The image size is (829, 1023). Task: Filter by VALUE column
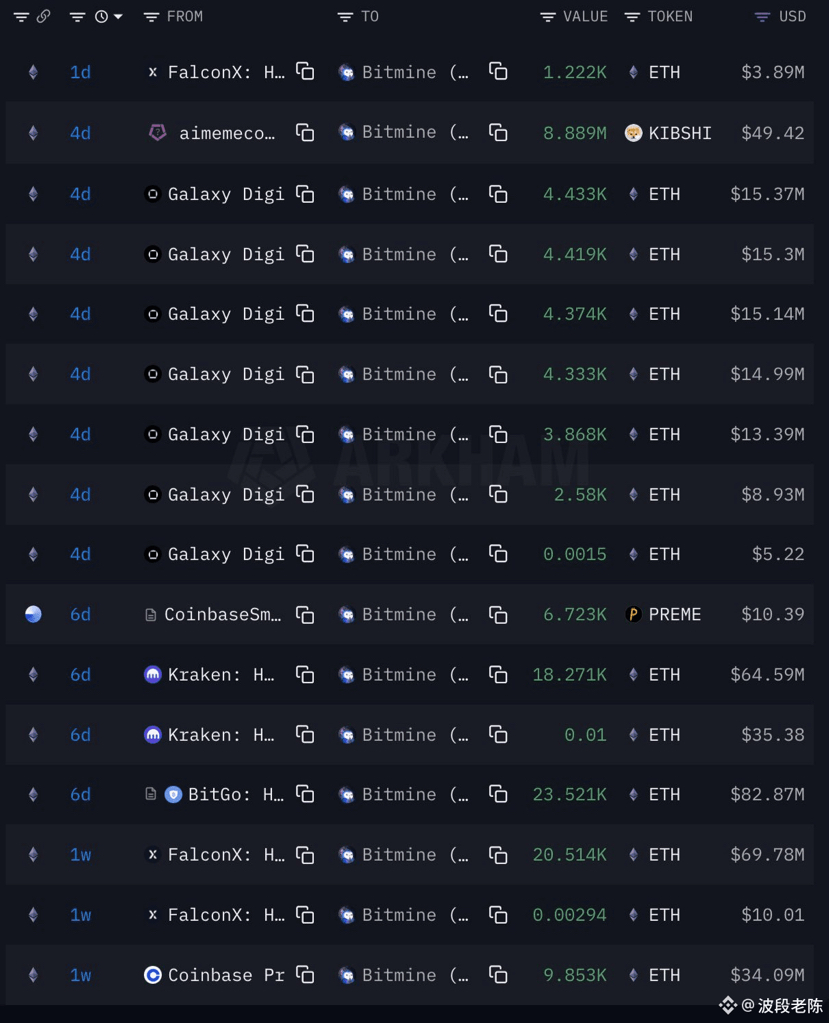tap(548, 17)
